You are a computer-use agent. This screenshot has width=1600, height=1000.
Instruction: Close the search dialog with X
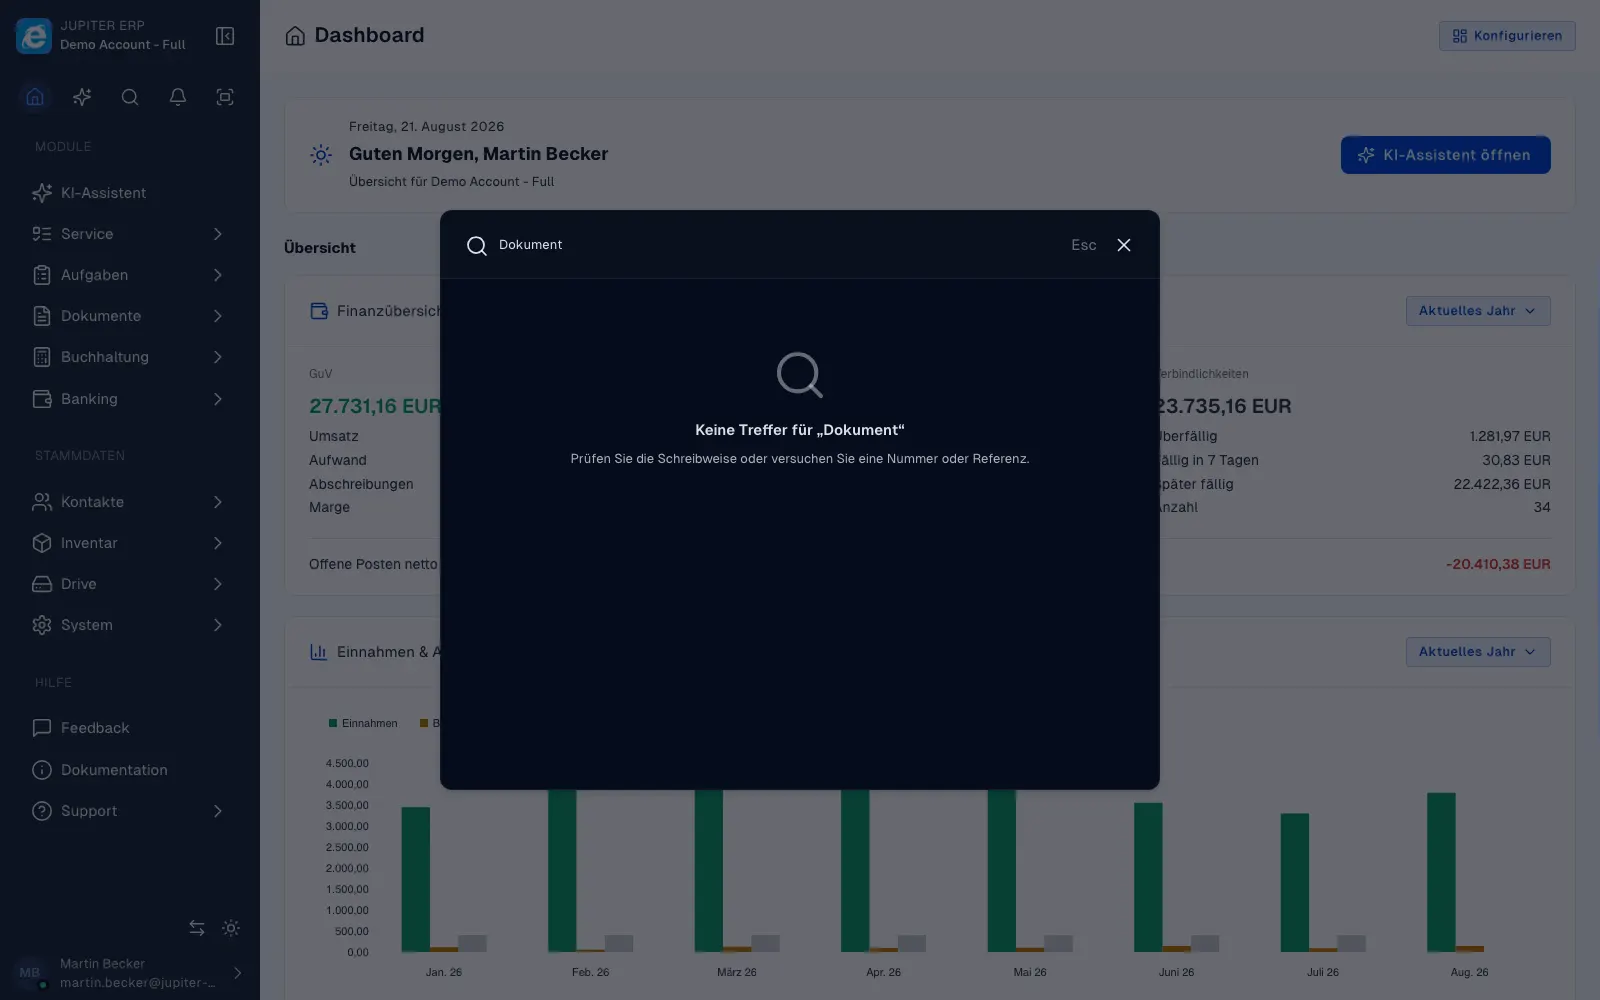[x=1124, y=245]
